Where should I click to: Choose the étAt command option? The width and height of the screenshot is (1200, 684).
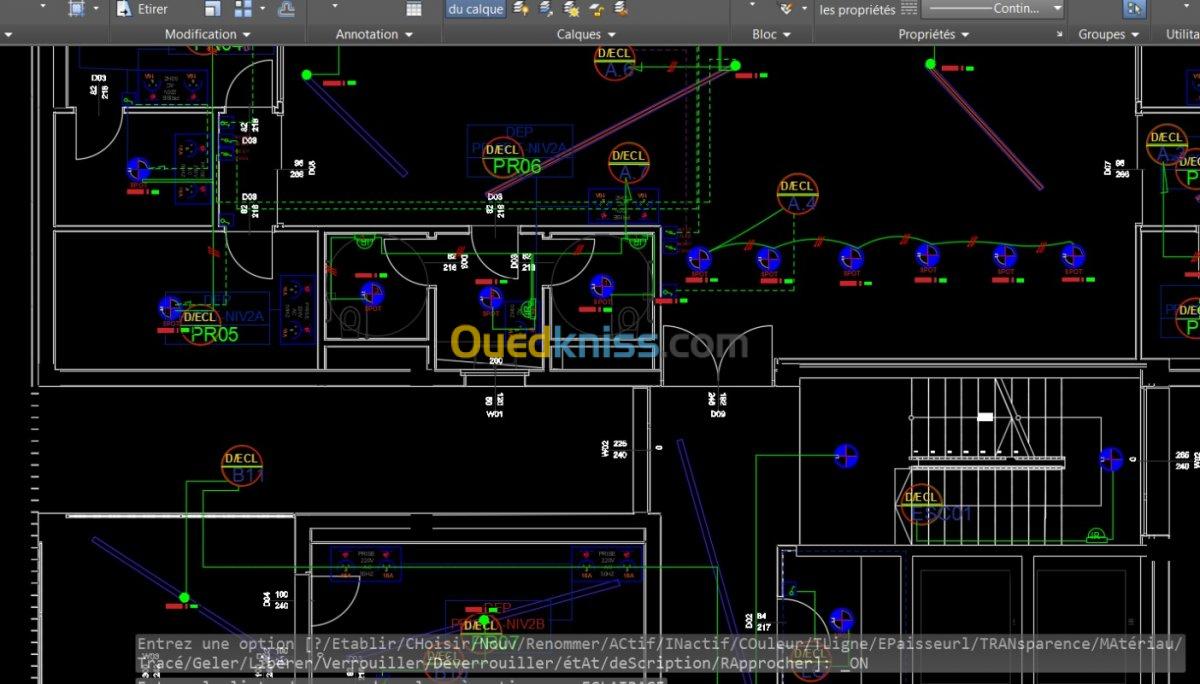pos(581,663)
